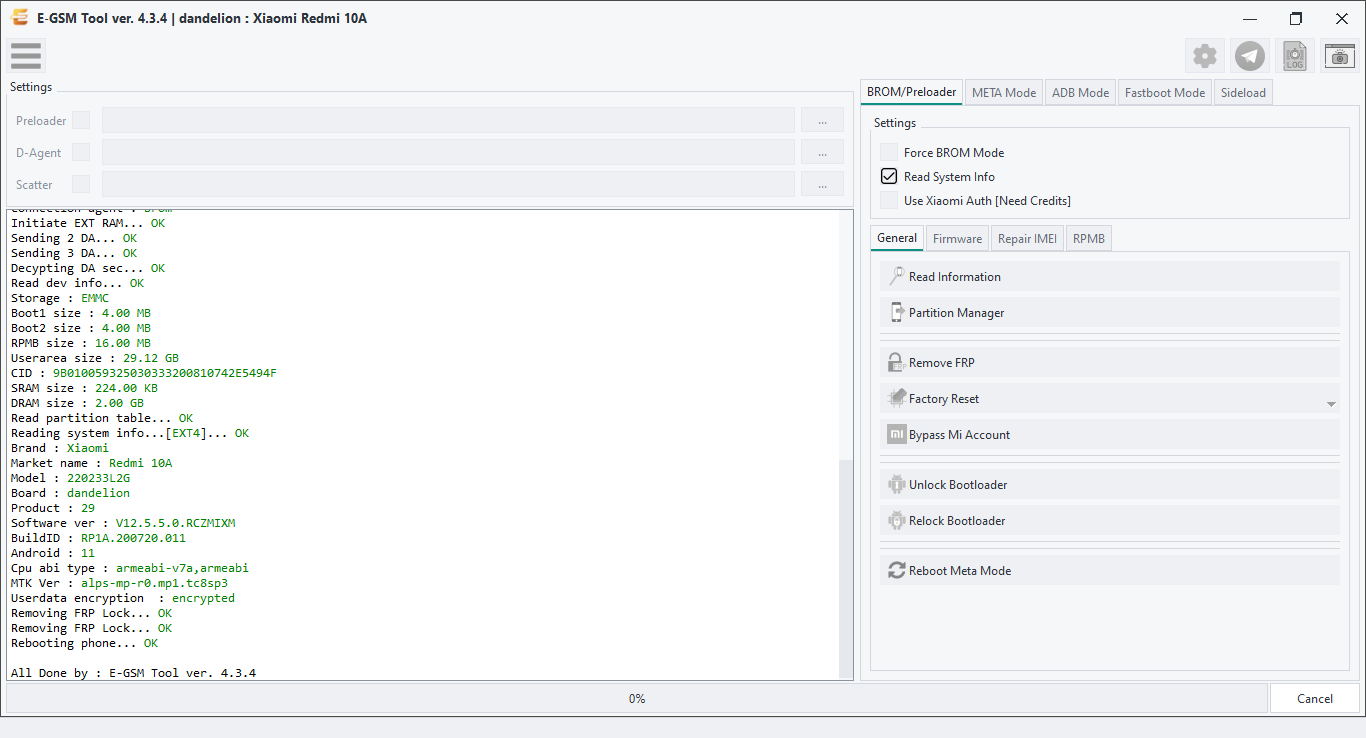Click the D-Agent path field
This screenshot has width=1366, height=738.
click(448, 152)
